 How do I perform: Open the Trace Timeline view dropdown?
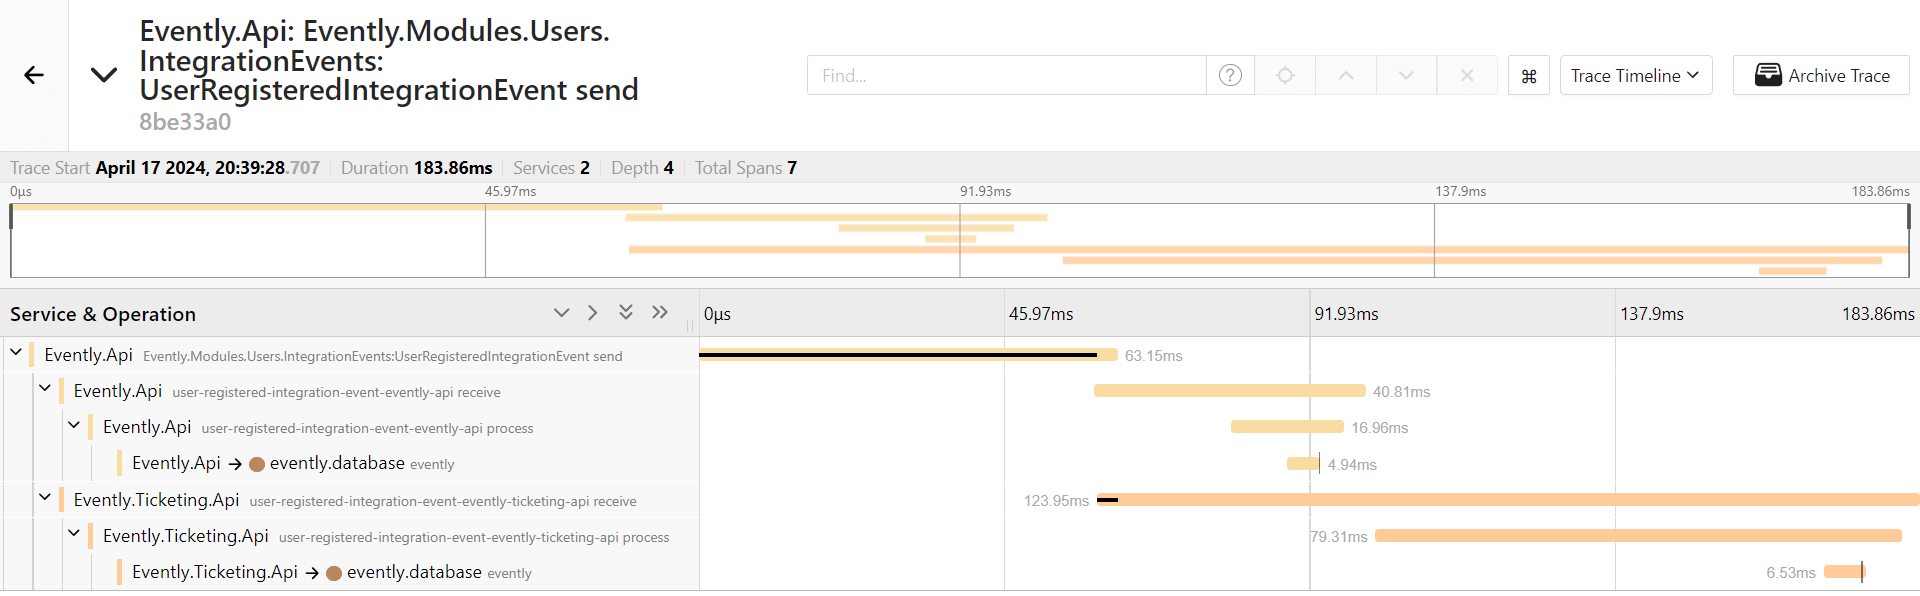pos(1635,75)
